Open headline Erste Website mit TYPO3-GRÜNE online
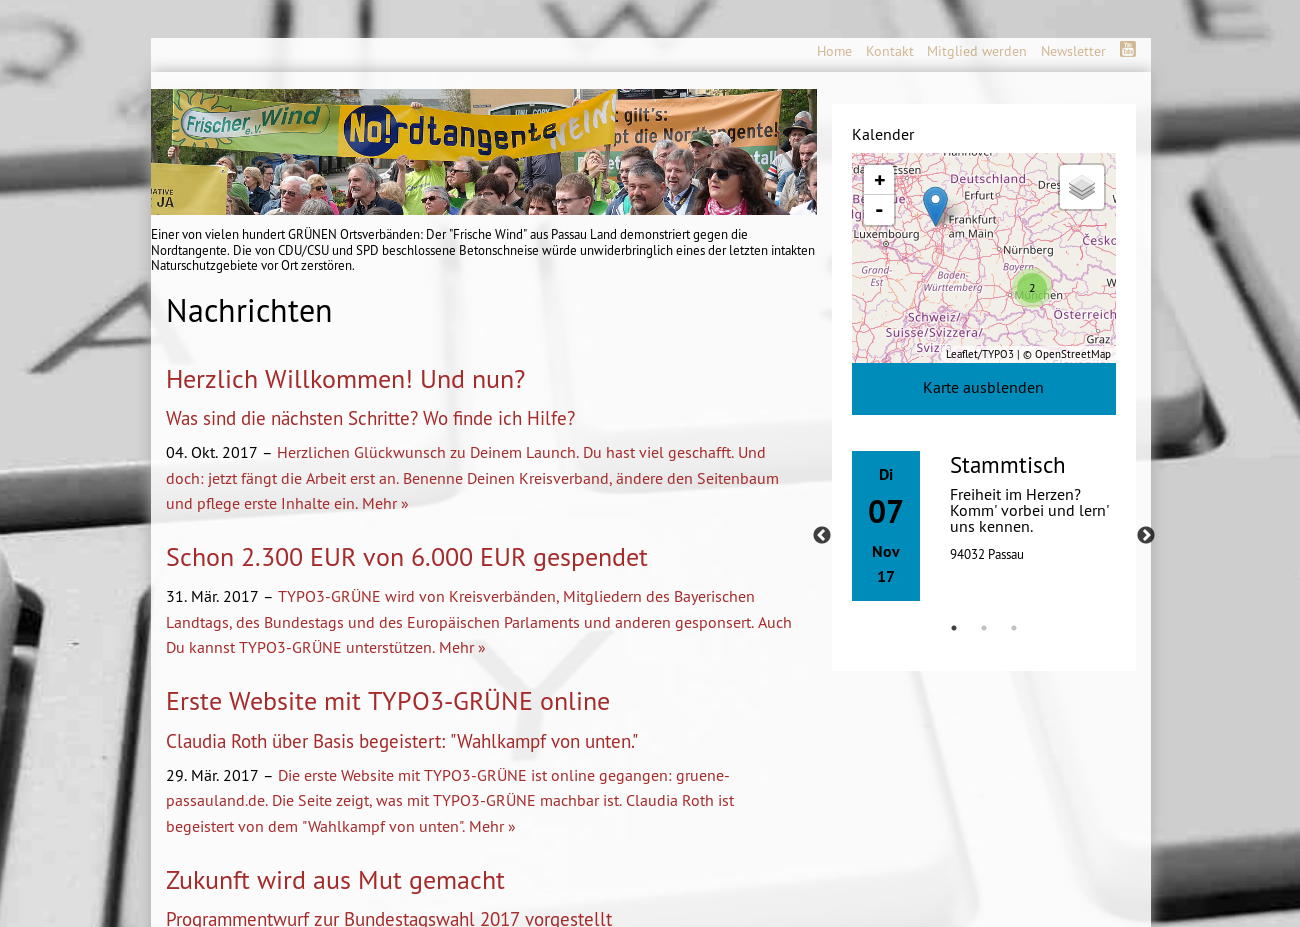This screenshot has width=1300, height=927. [388, 701]
